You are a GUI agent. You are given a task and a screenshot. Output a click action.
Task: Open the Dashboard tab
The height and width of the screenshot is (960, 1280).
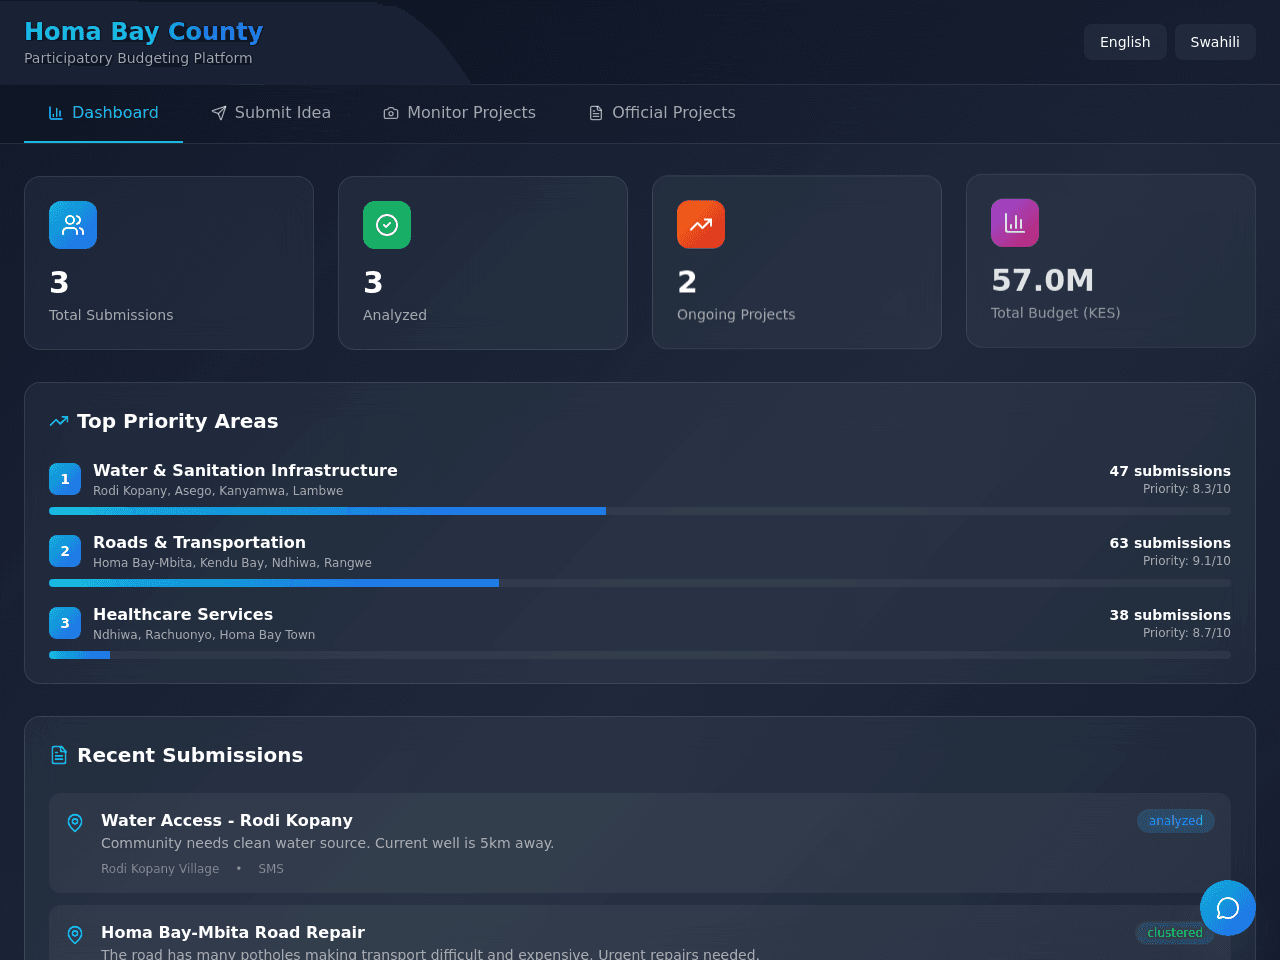click(x=103, y=113)
